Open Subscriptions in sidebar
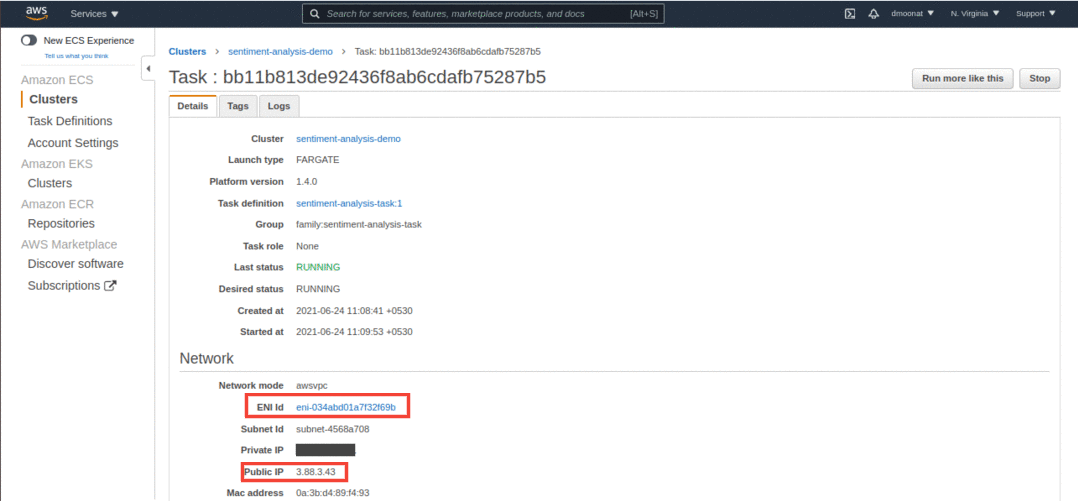 point(64,286)
